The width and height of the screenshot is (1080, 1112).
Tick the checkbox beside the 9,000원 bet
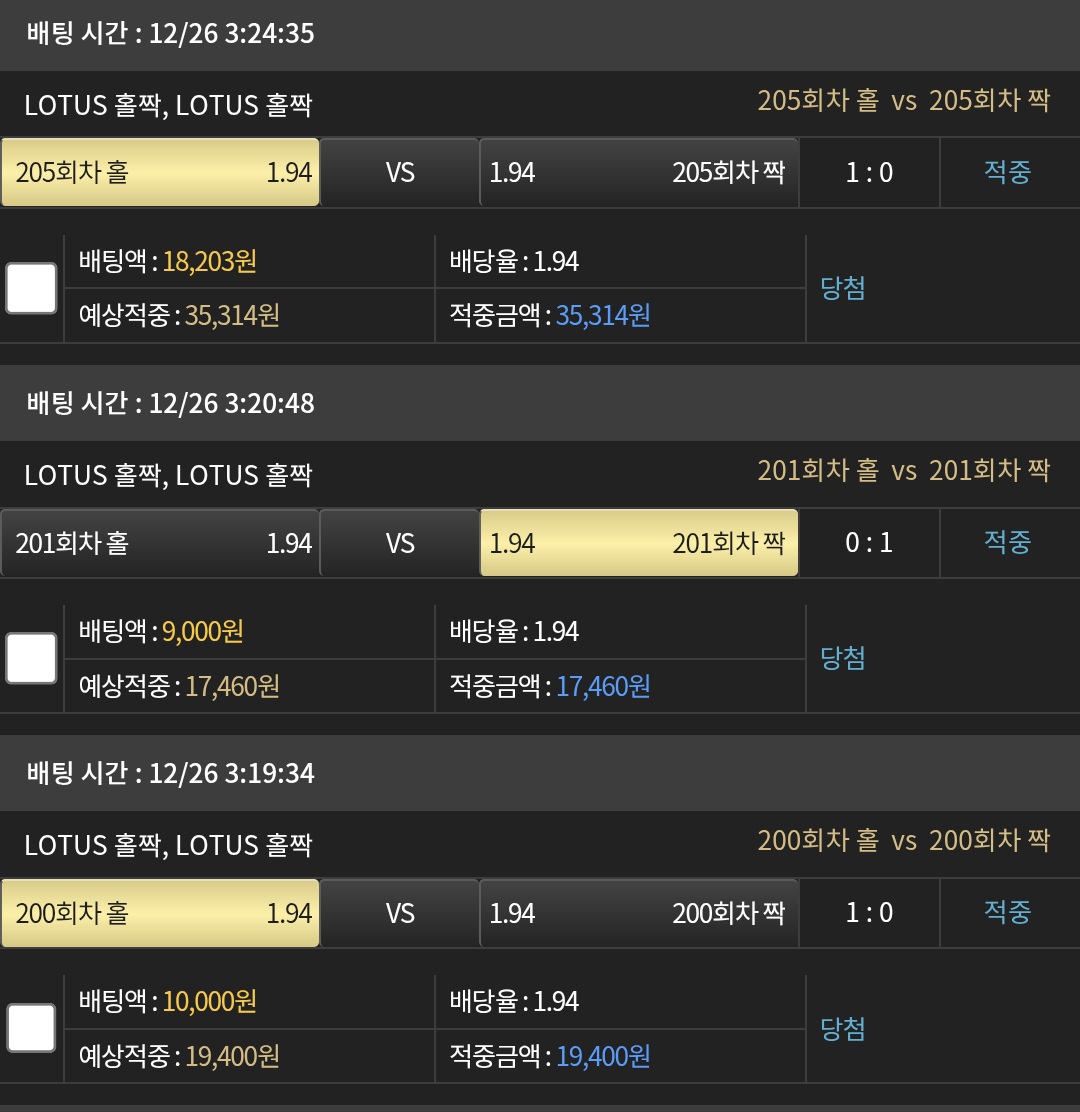pos(31,659)
